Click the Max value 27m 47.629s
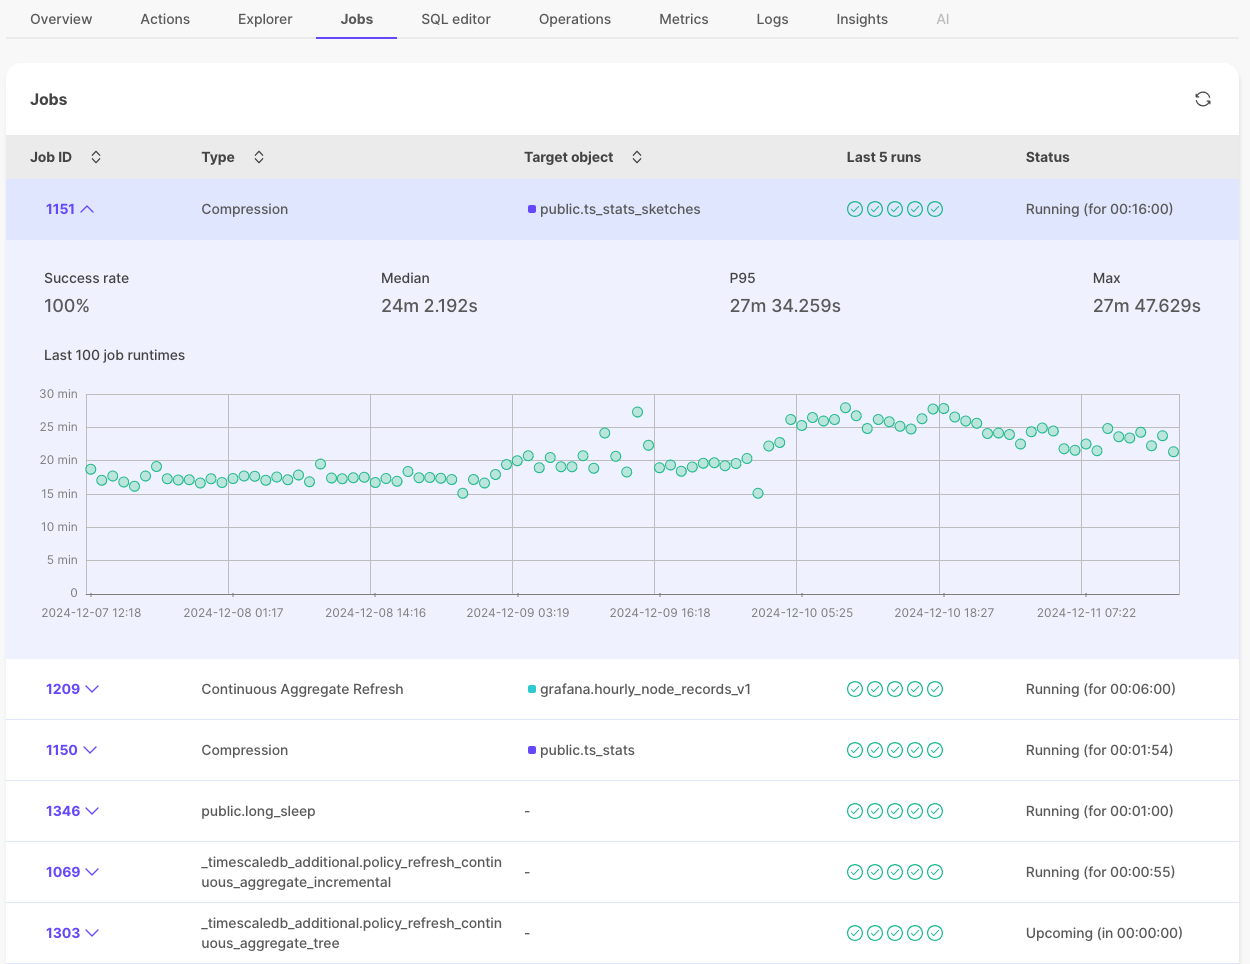 pyautogui.click(x=1147, y=306)
